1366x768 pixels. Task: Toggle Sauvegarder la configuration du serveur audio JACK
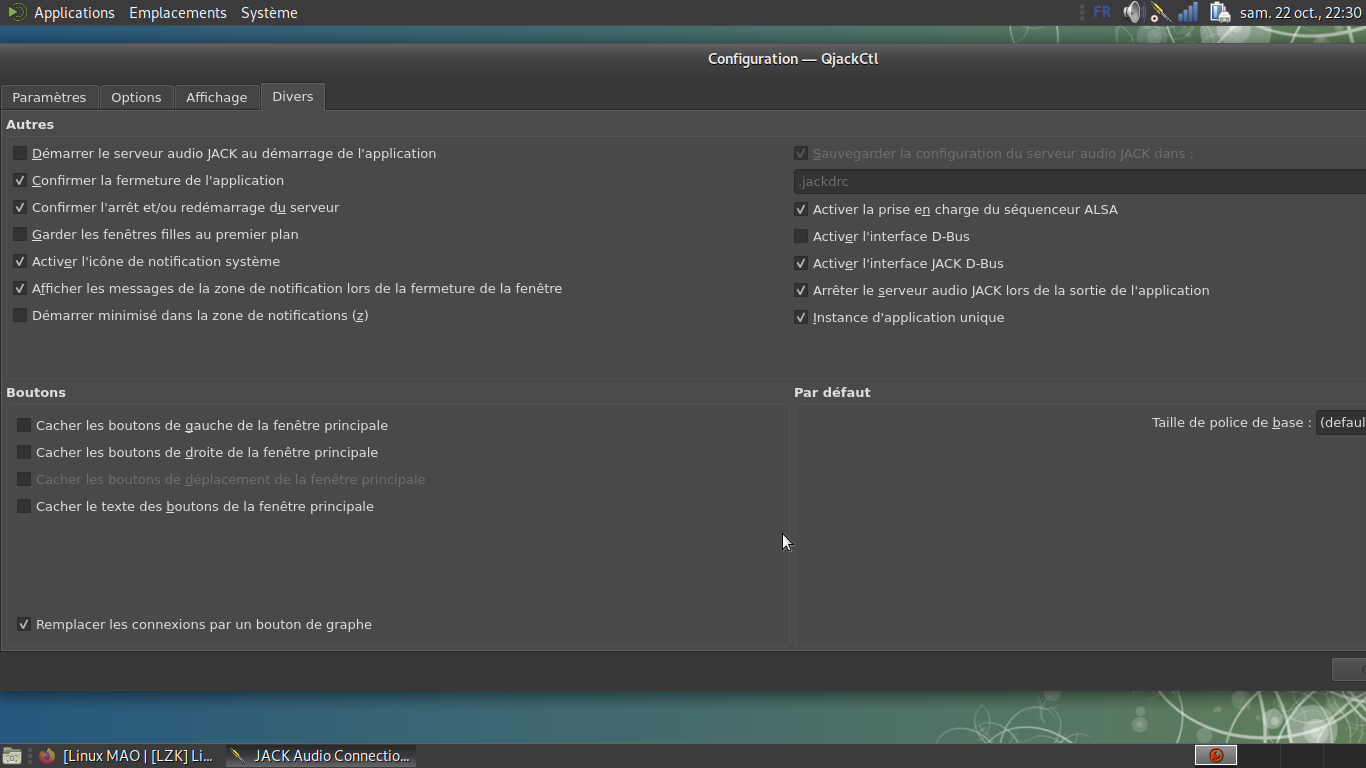pos(801,153)
